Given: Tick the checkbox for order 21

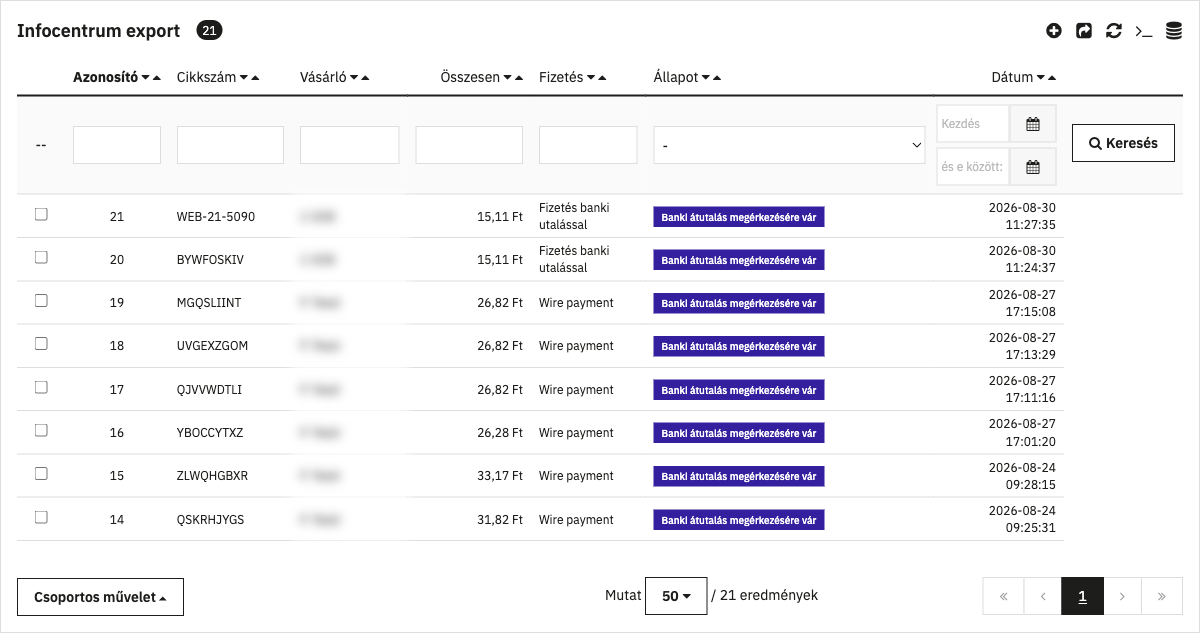Looking at the screenshot, I should click(41, 214).
